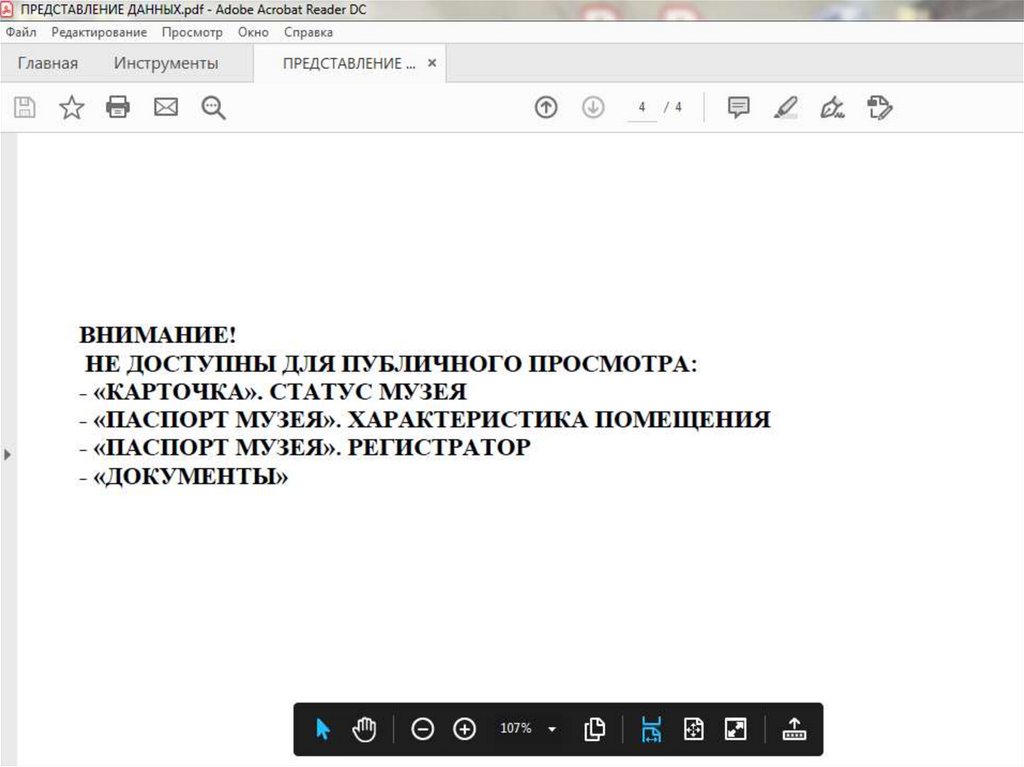Go to previous page arrow
The width and height of the screenshot is (1024, 767).
tap(546, 107)
